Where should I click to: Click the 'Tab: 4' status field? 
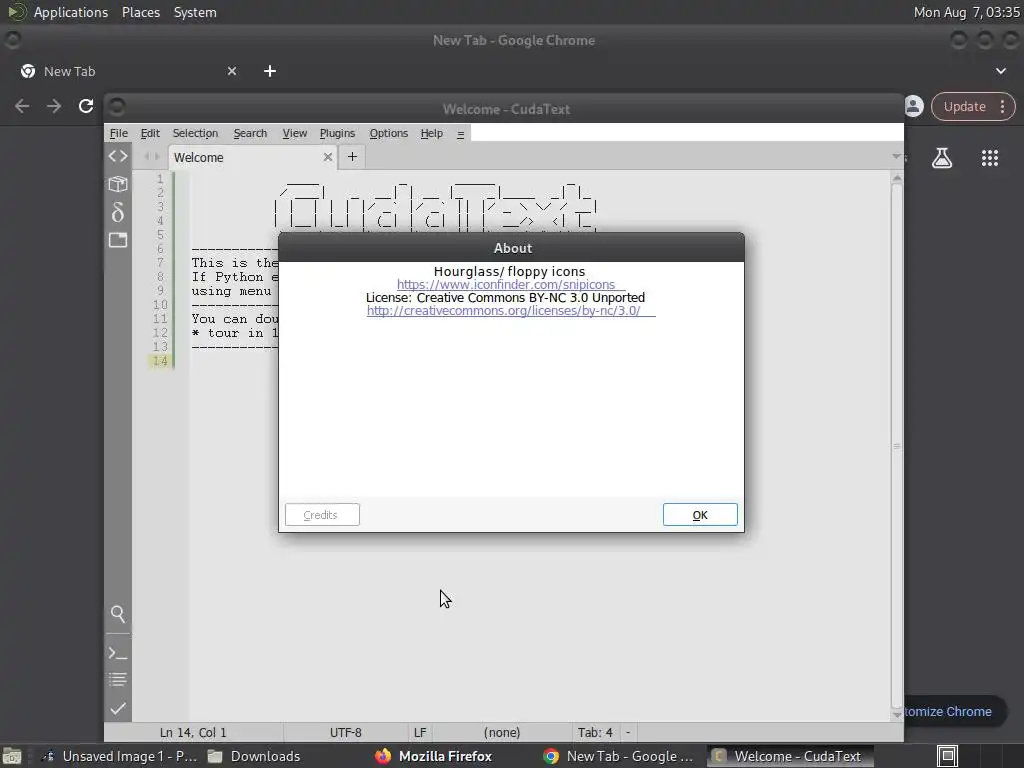pyautogui.click(x=595, y=733)
